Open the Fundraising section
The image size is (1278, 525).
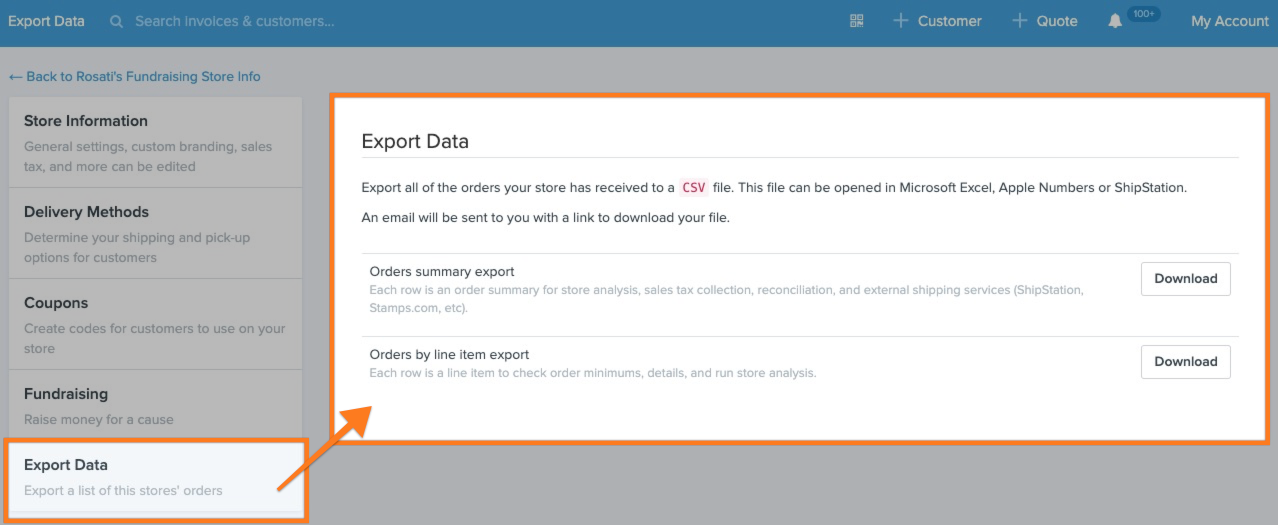pyautogui.click(x=155, y=405)
